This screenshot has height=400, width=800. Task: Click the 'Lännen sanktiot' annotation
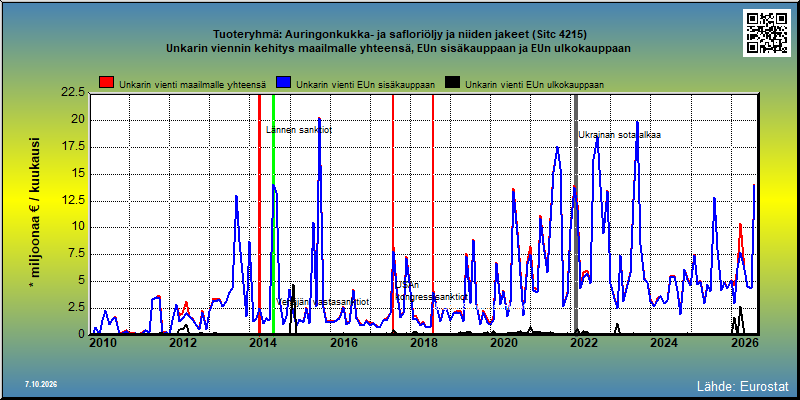299,130
